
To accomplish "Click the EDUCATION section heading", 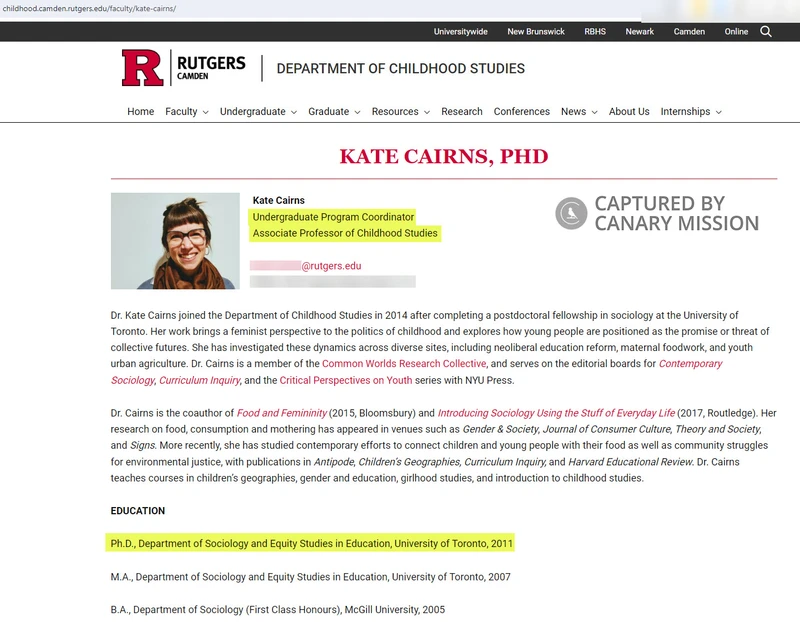I will (138, 511).
